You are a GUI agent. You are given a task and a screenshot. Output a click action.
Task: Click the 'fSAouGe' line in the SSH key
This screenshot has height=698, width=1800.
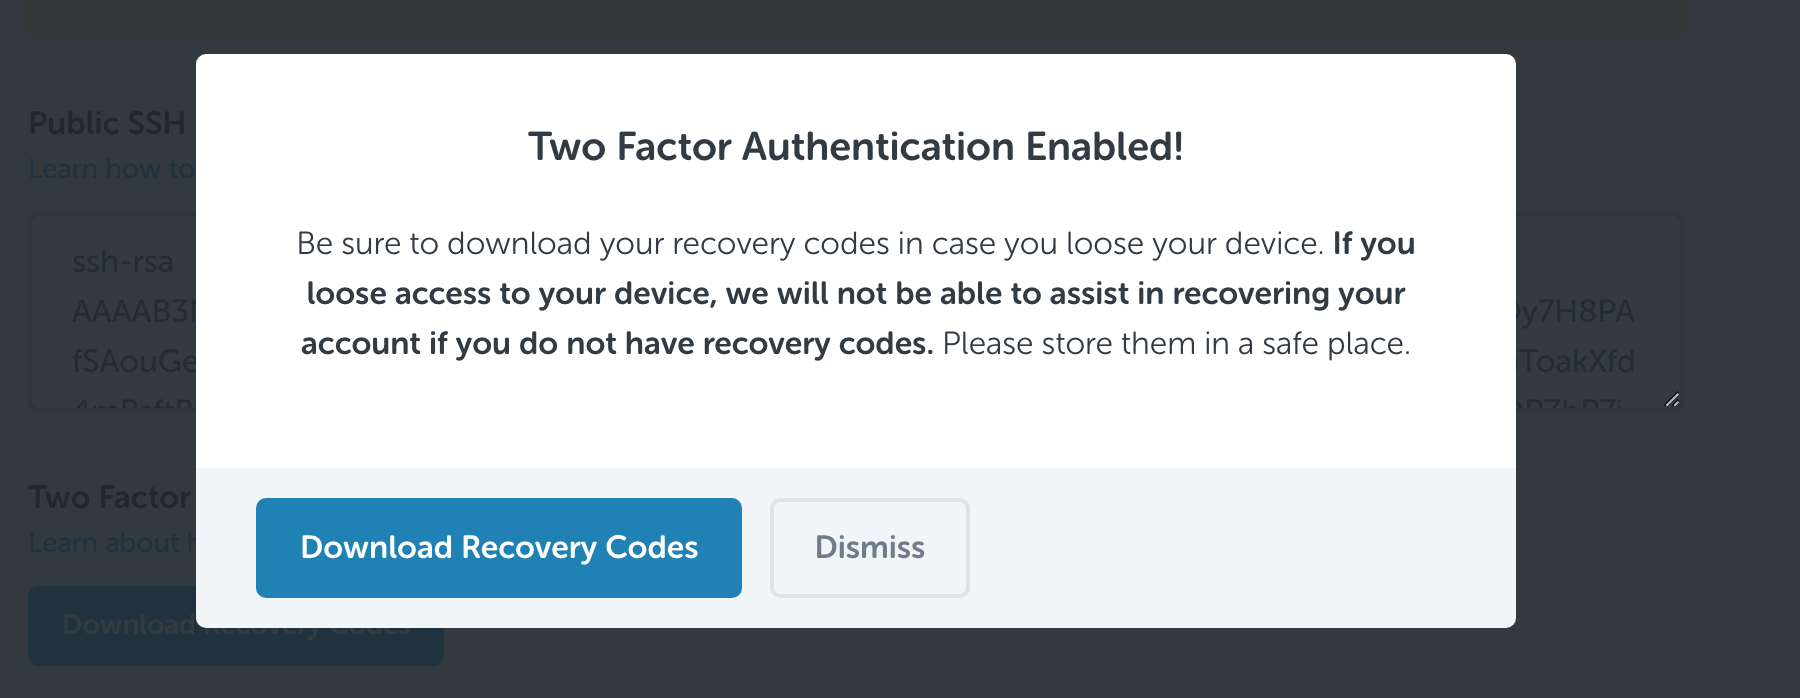tap(134, 361)
